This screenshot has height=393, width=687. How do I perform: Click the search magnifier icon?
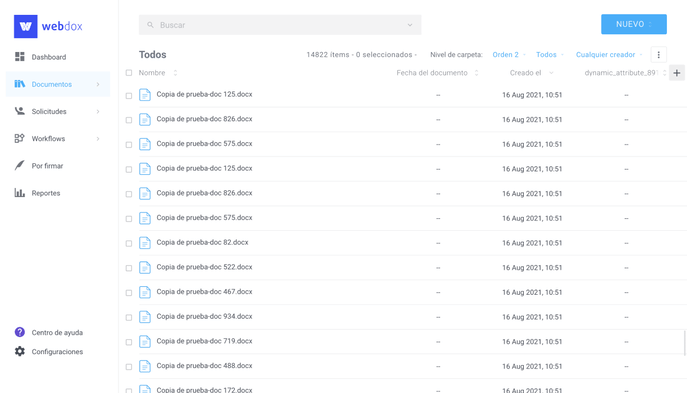tap(150, 25)
